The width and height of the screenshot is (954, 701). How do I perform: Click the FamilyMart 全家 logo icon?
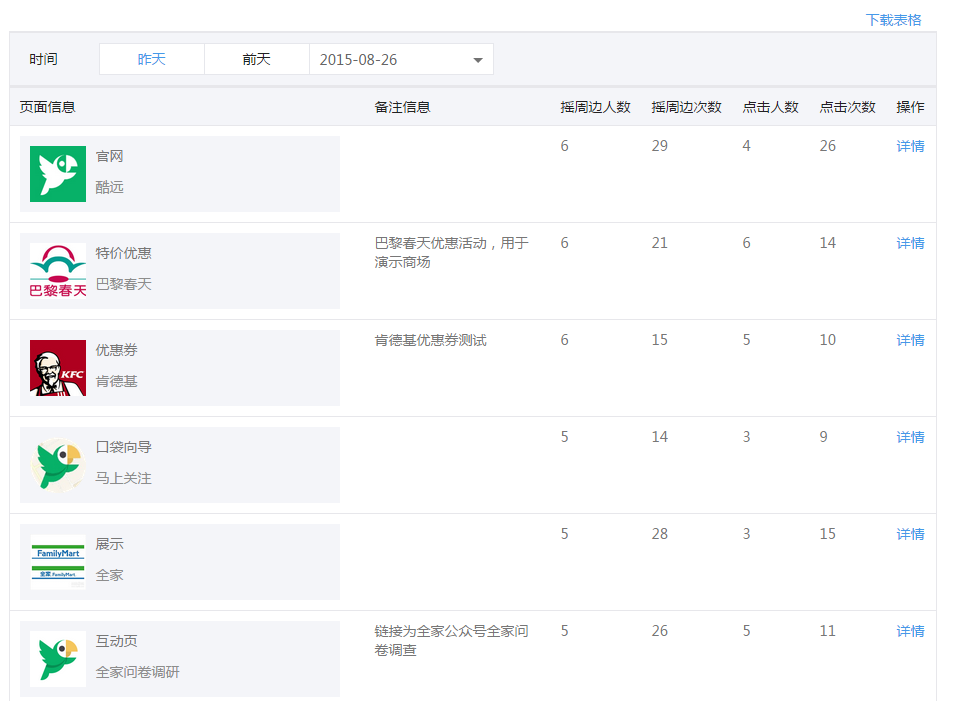tap(58, 562)
